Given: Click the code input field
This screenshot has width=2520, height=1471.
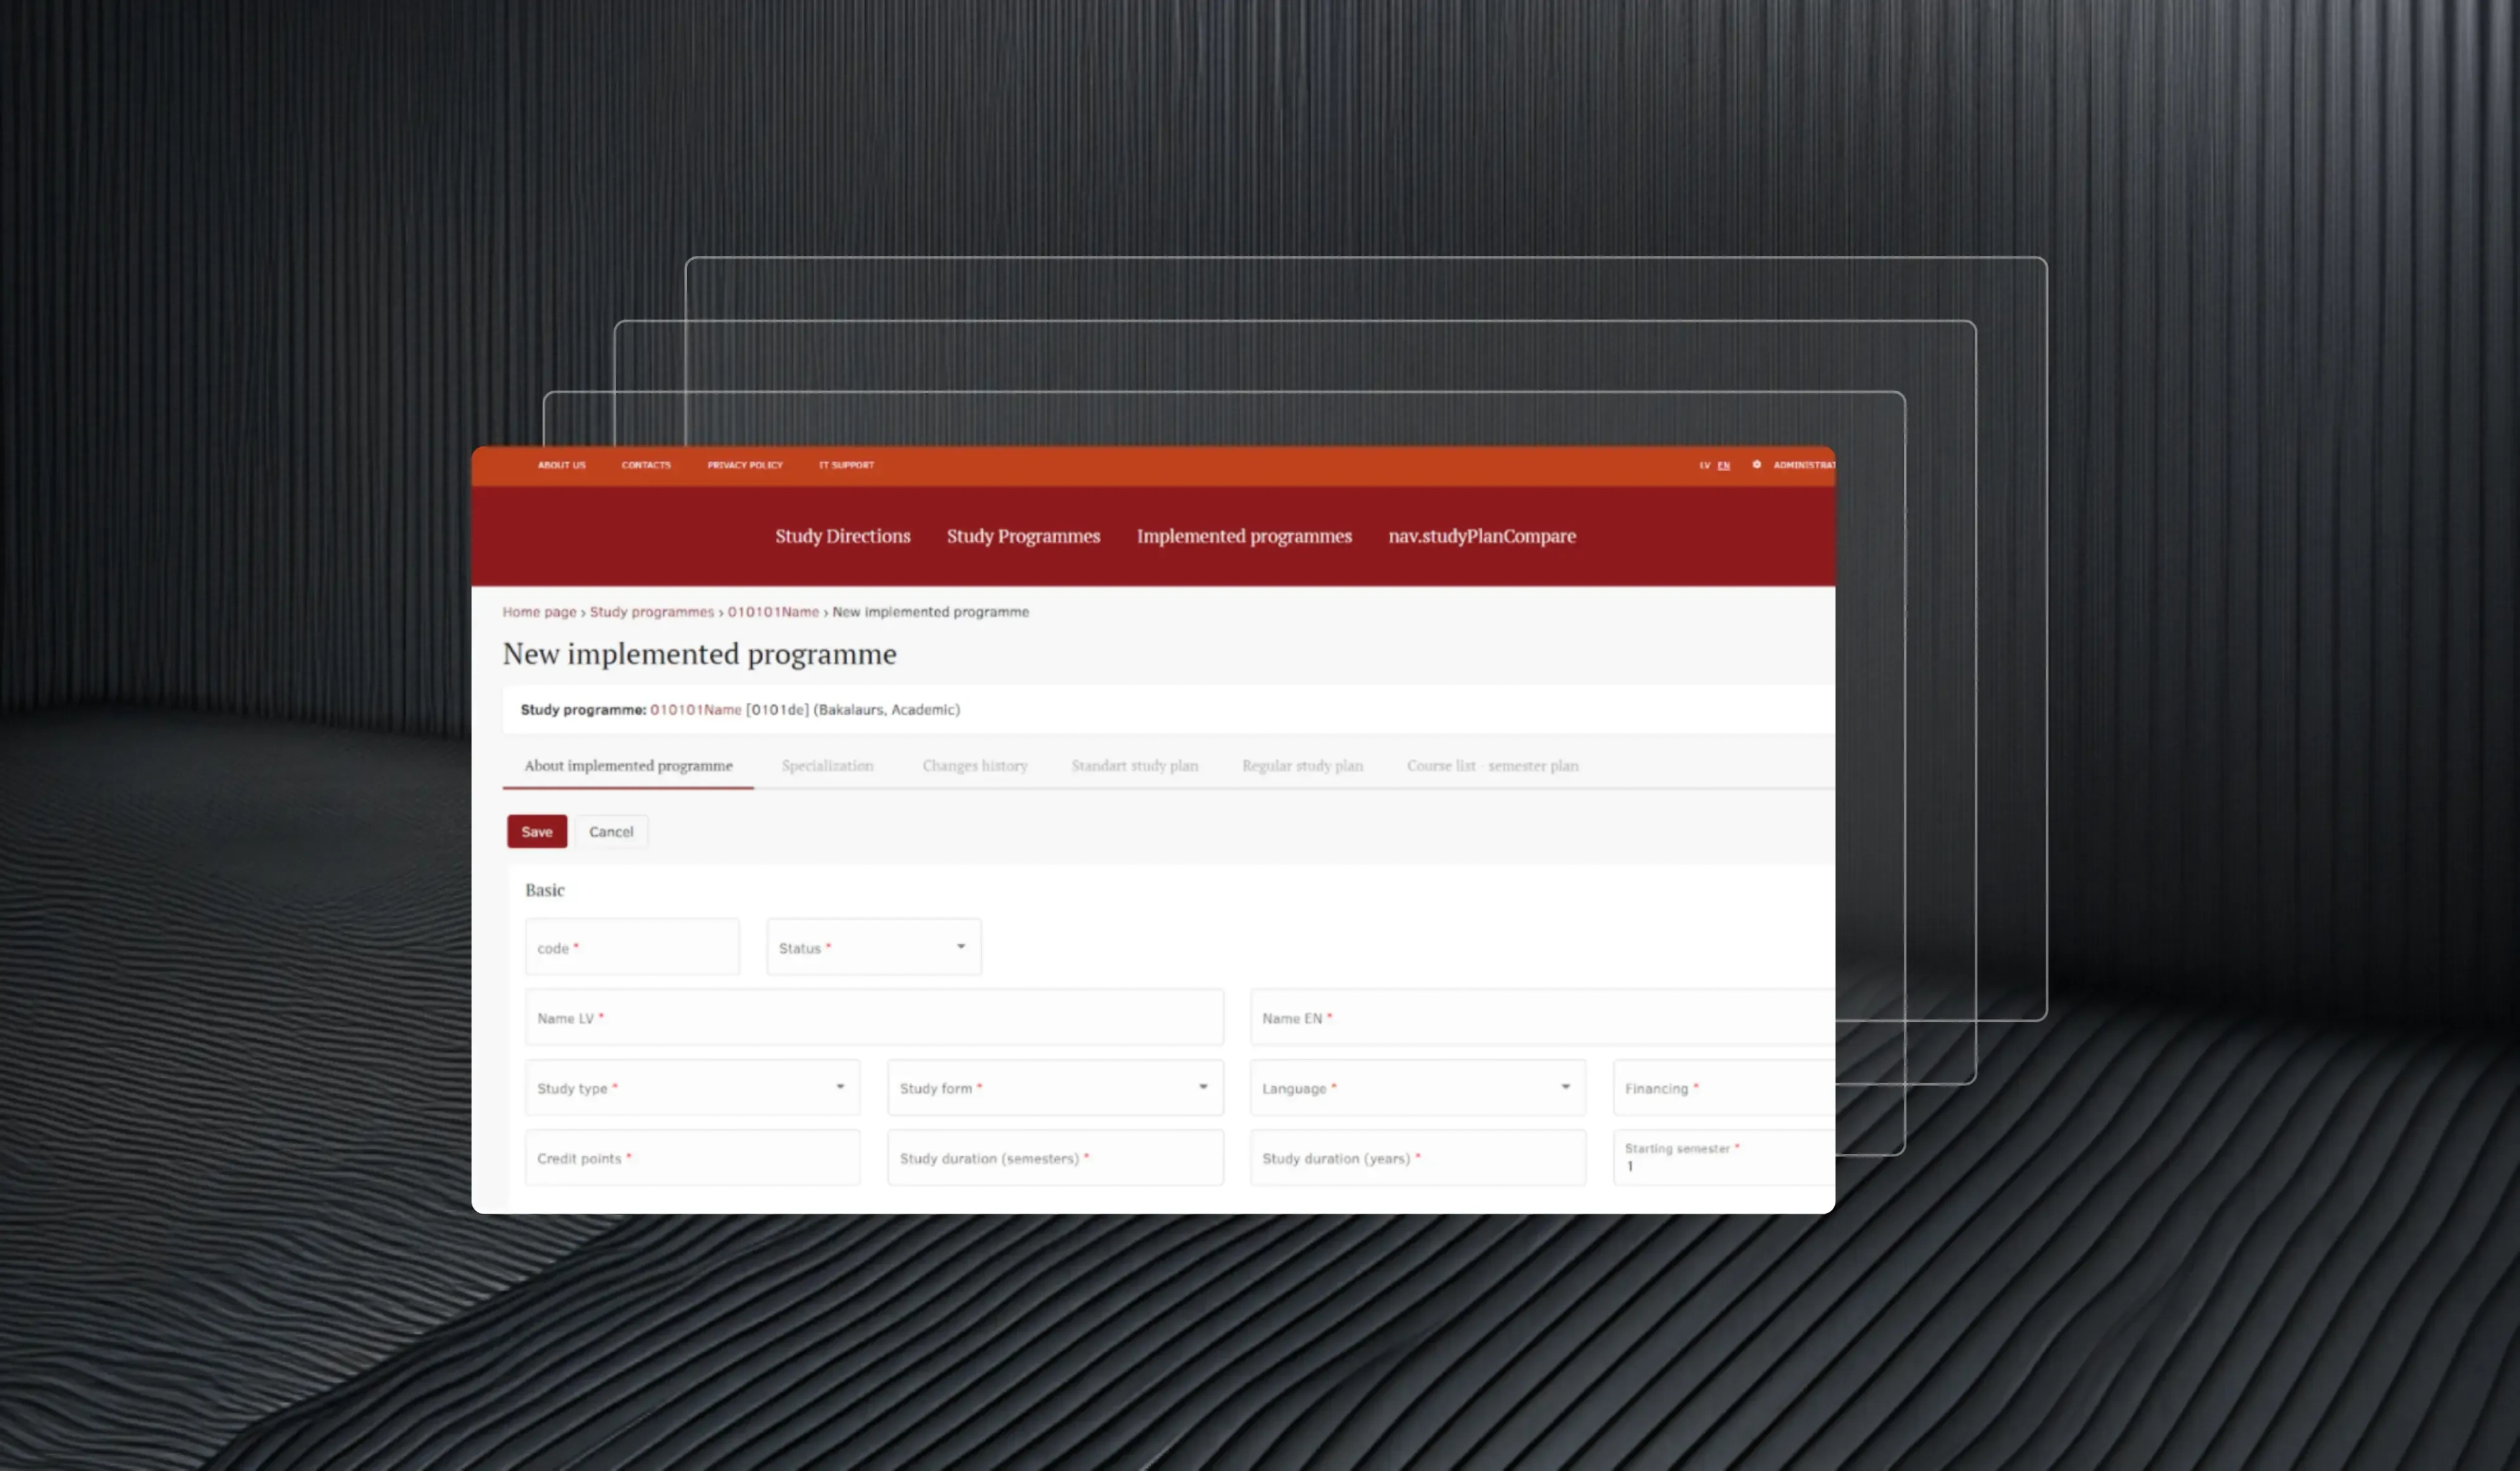Looking at the screenshot, I should click(x=631, y=947).
